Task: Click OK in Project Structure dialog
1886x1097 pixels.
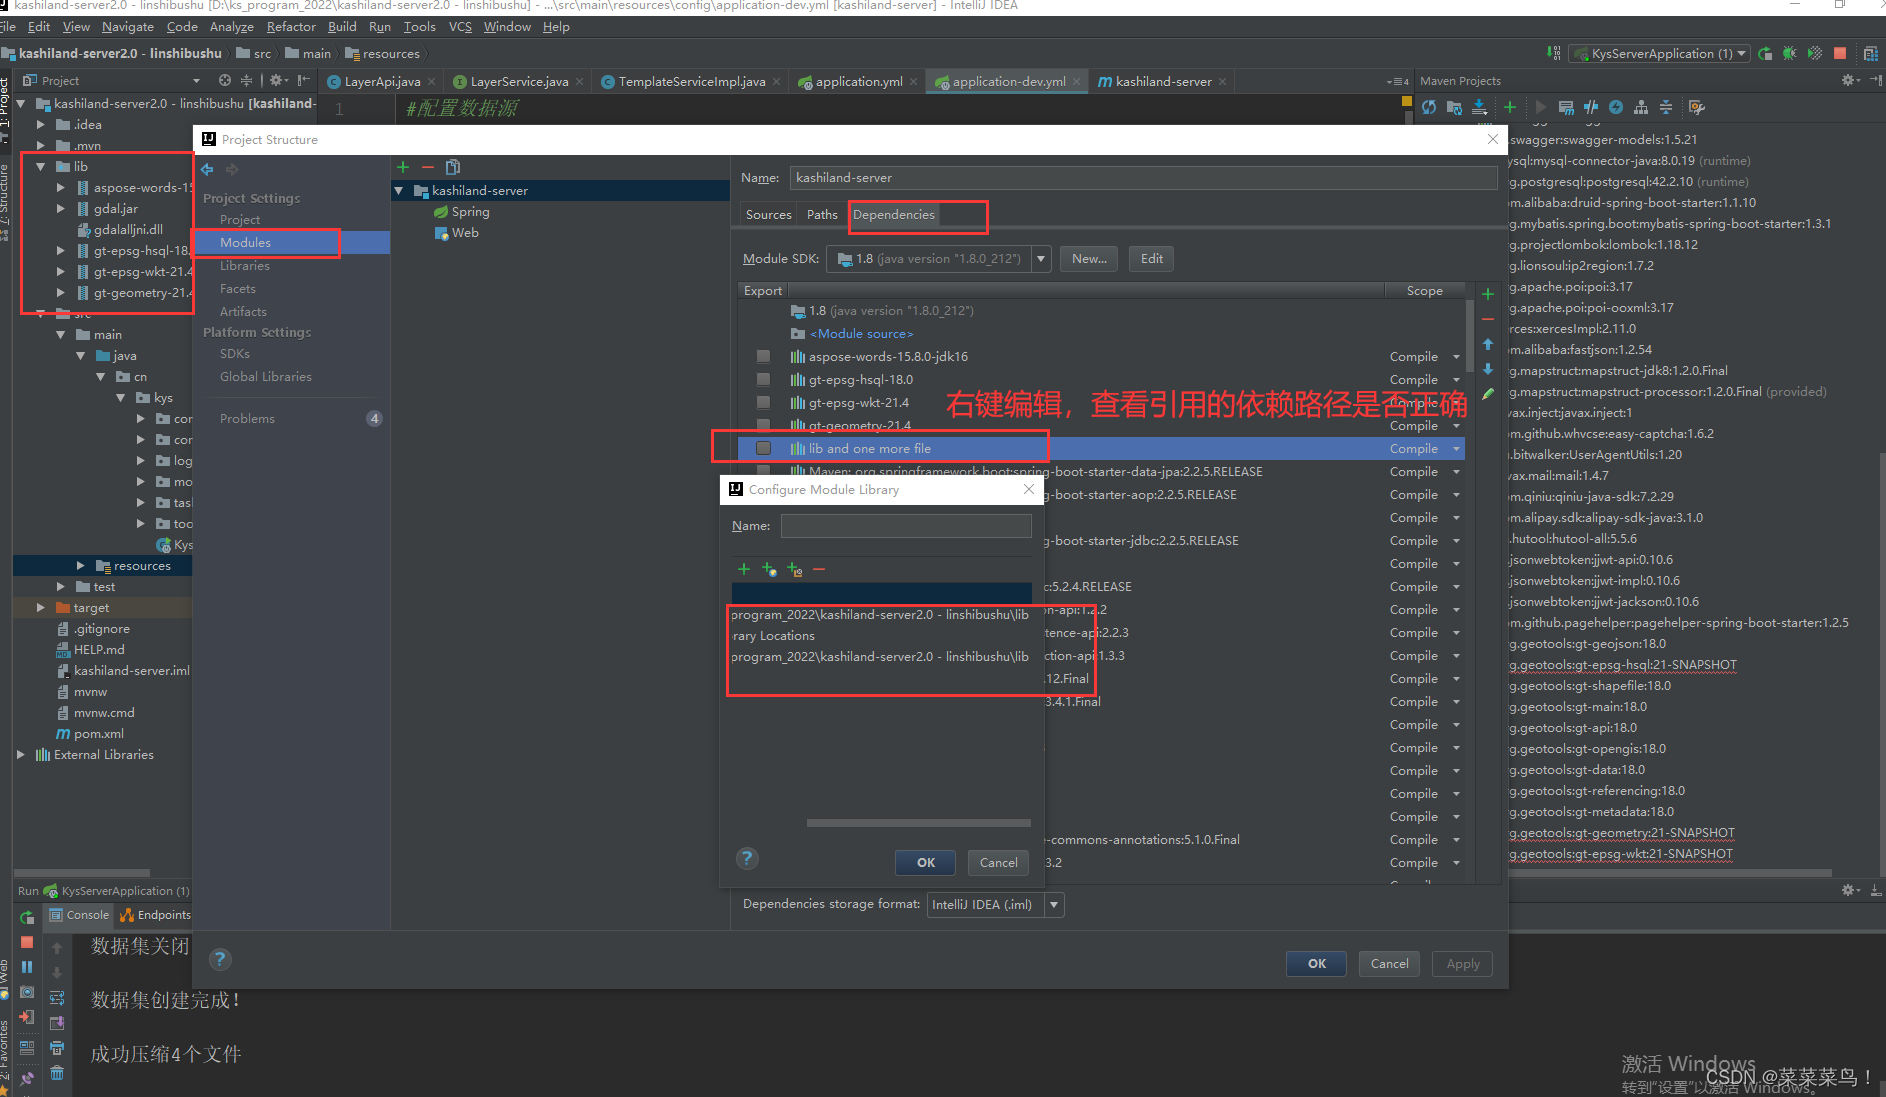Action: [x=1317, y=964]
